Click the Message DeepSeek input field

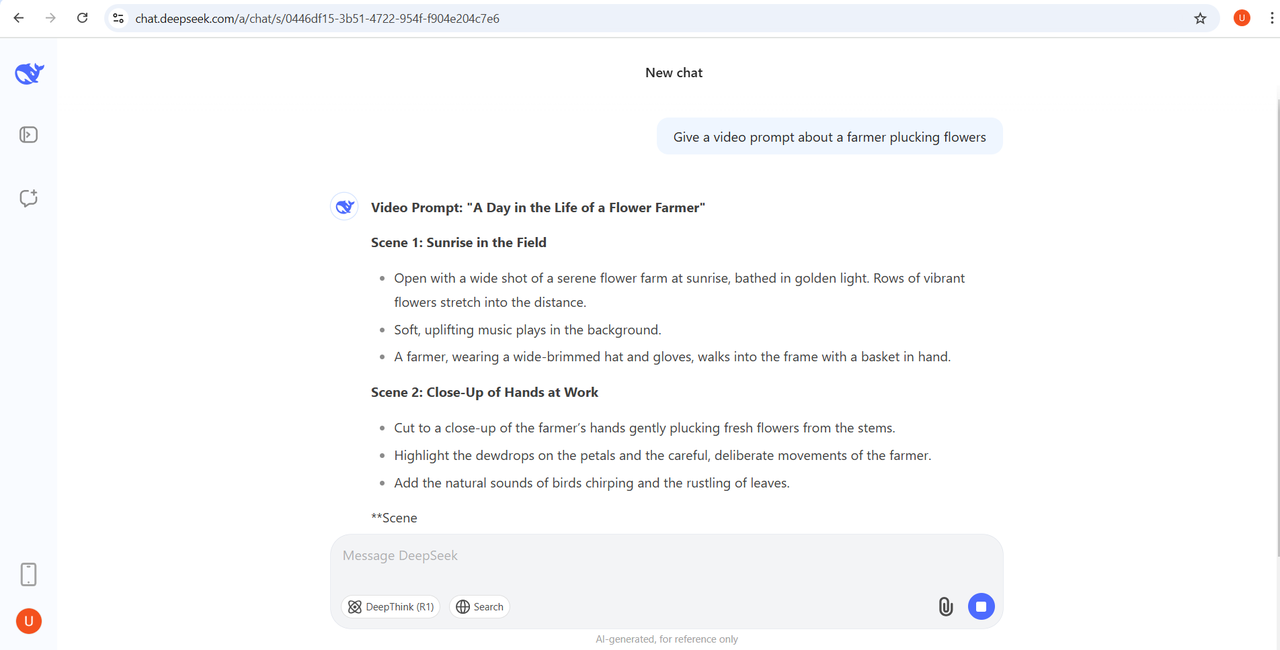tap(666, 556)
